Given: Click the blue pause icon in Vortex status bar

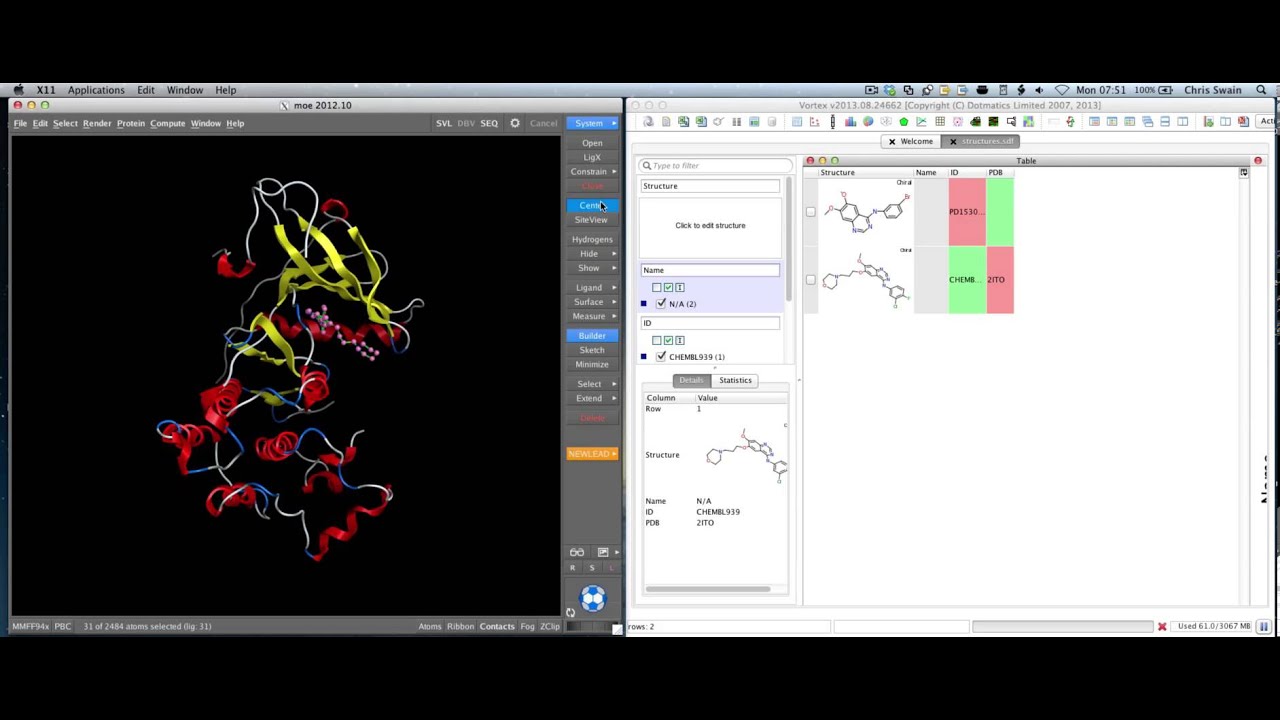Looking at the screenshot, I should (x=1264, y=626).
